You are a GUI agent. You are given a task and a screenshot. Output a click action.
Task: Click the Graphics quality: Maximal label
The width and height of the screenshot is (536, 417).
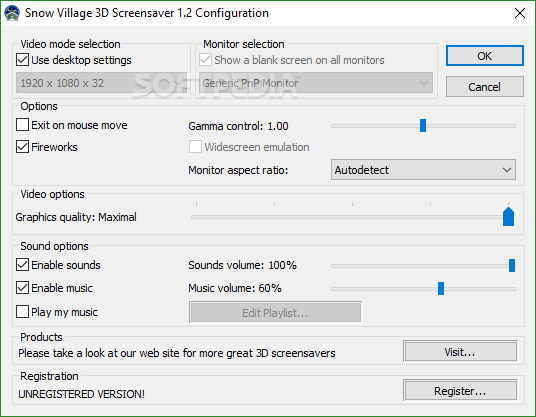pyautogui.click(x=76, y=217)
